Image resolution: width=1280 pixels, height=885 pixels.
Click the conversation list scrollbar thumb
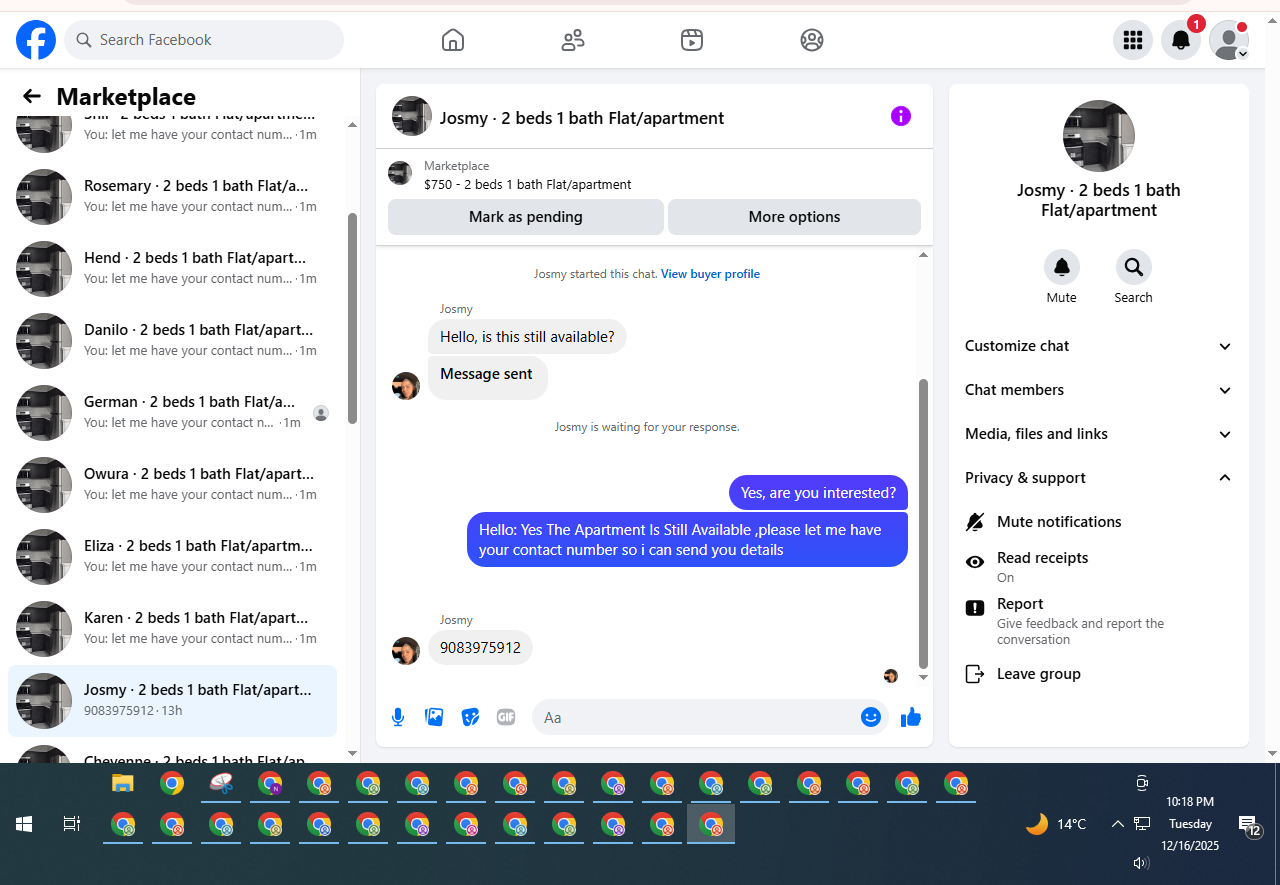tap(352, 318)
